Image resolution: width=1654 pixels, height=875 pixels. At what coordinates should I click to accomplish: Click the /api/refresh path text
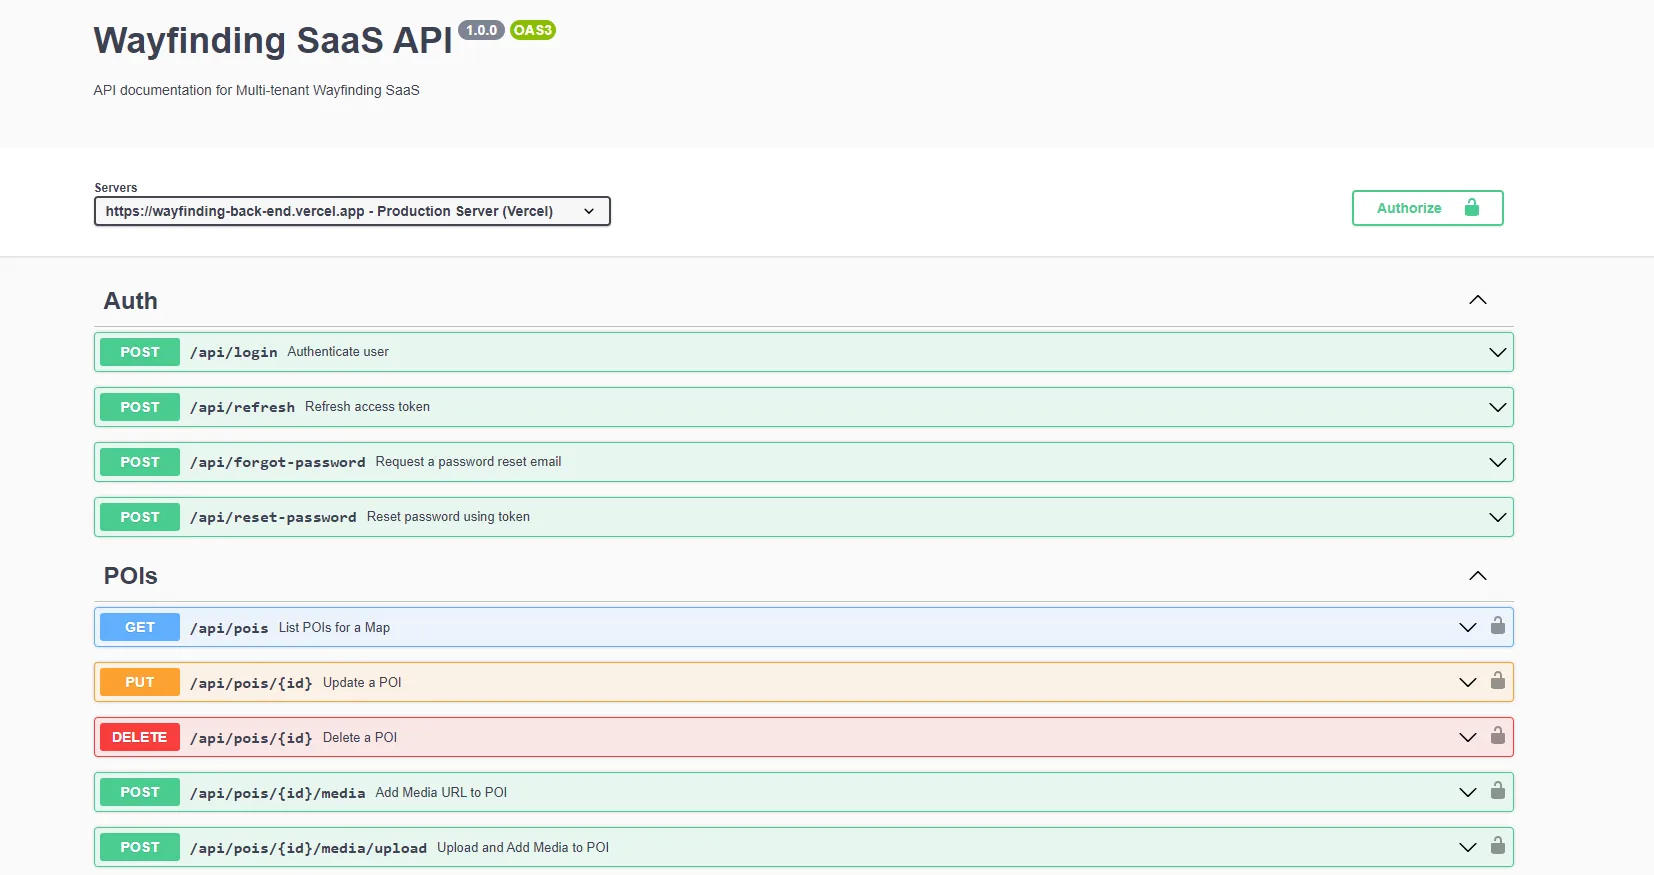coord(243,407)
